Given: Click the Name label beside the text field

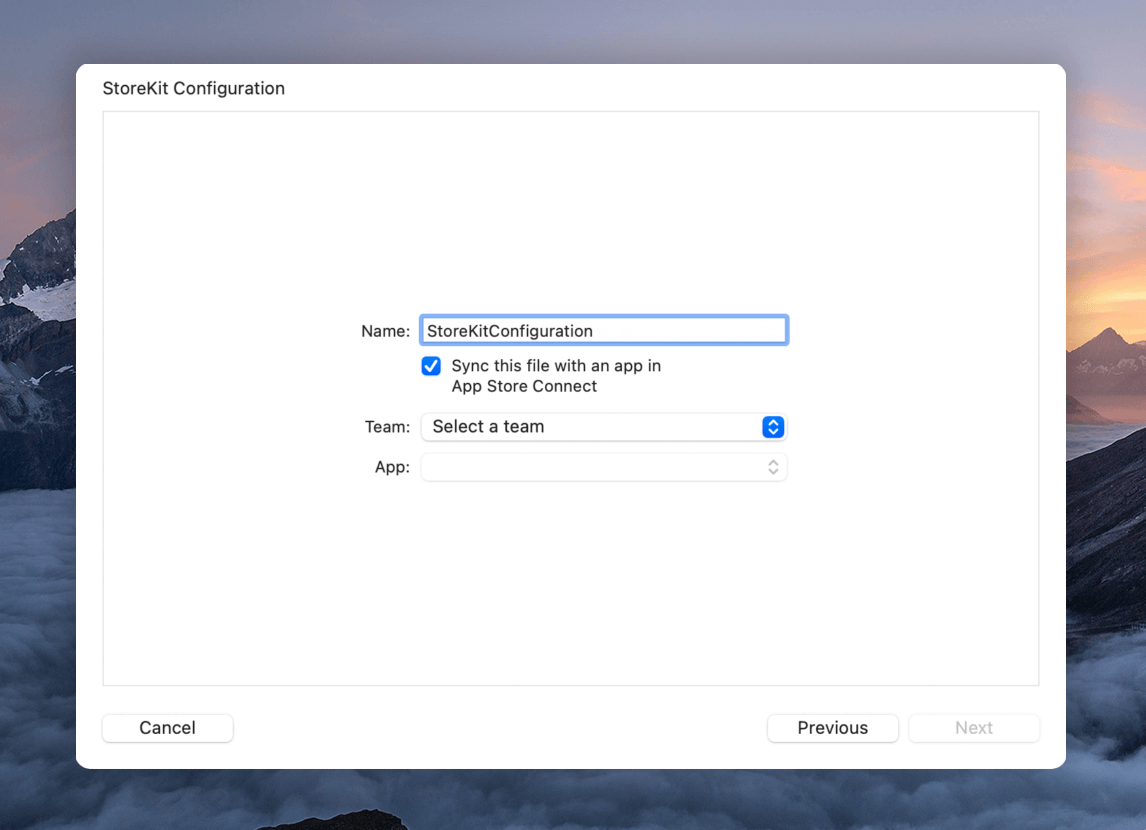Looking at the screenshot, I should pos(385,330).
